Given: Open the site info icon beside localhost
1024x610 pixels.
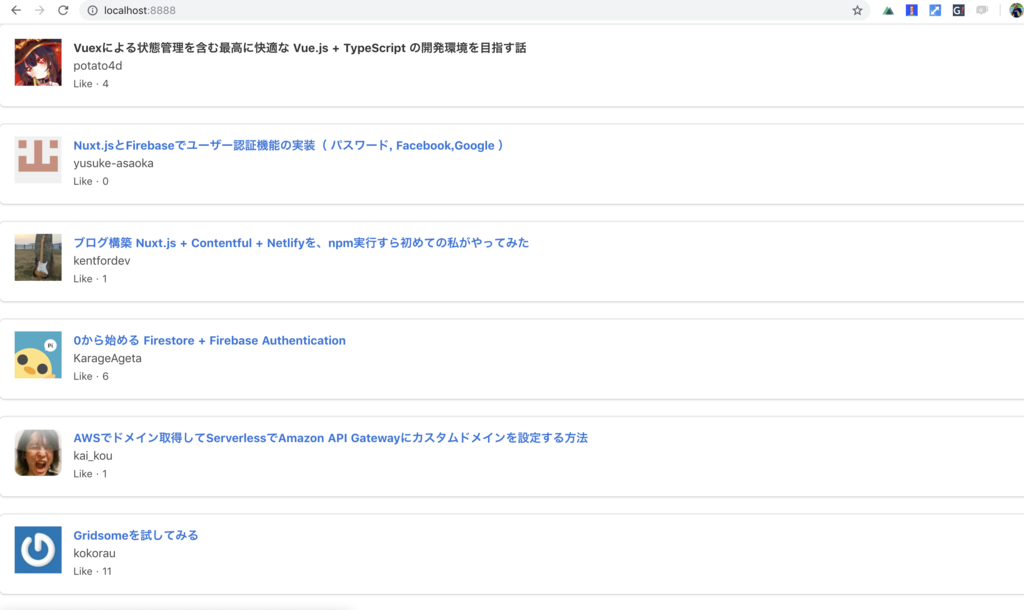Looking at the screenshot, I should [x=93, y=10].
